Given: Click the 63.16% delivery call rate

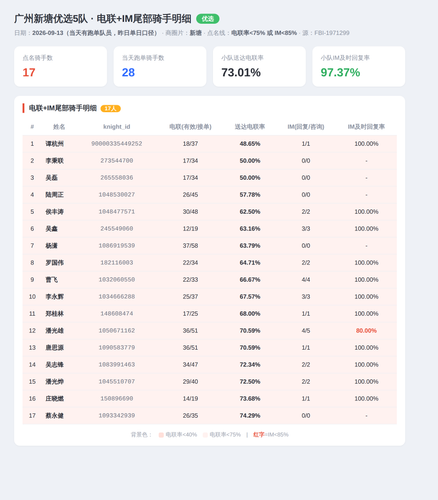Looking at the screenshot, I should pos(250,229).
